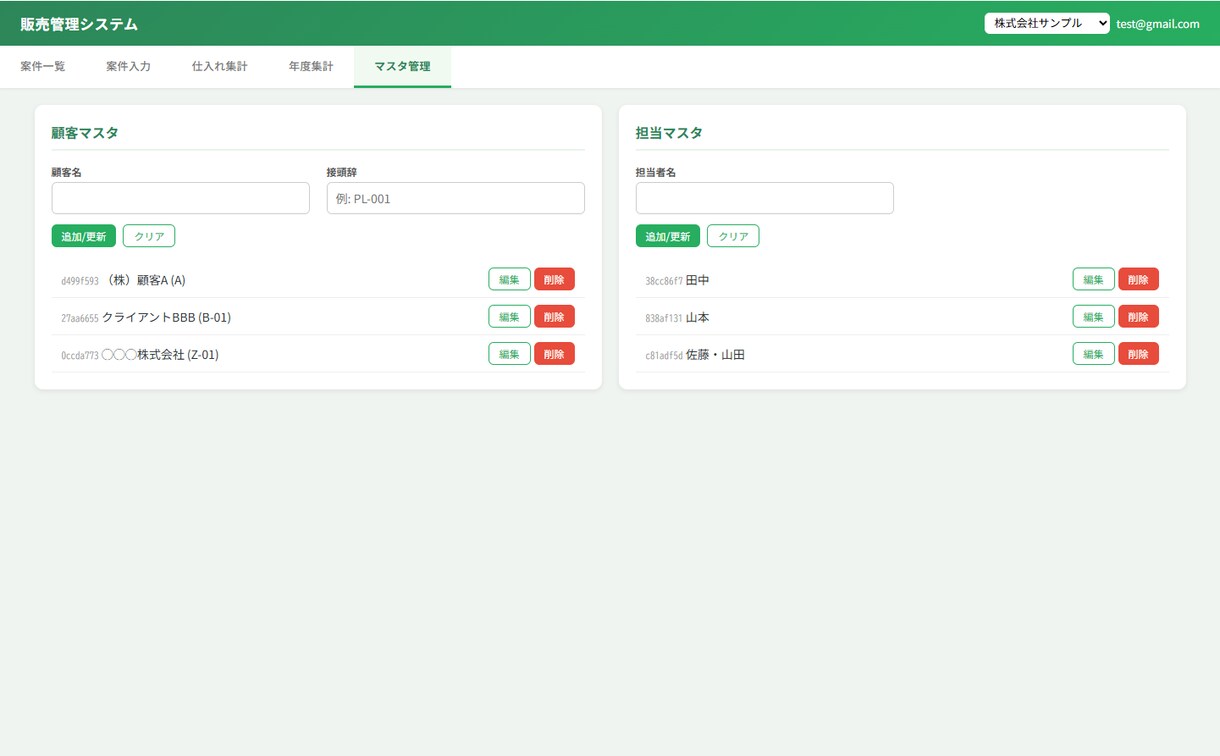The height and width of the screenshot is (756, 1220).
Task: Click the ID text 838af131
Action: click(x=664, y=318)
